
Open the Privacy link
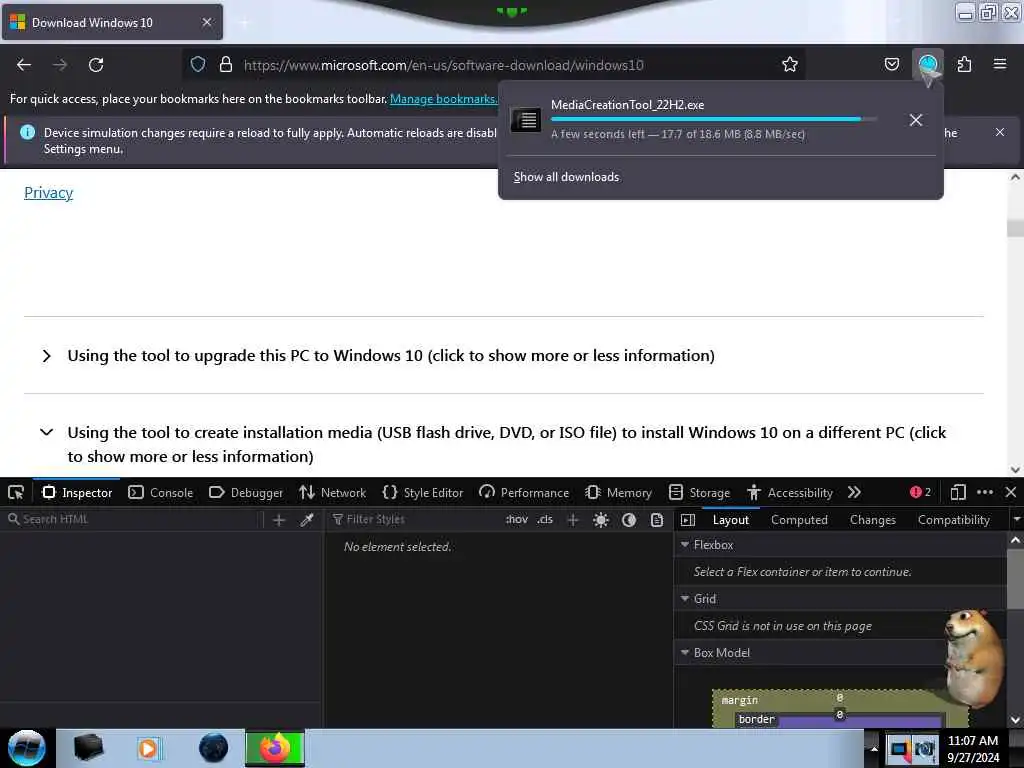48,193
